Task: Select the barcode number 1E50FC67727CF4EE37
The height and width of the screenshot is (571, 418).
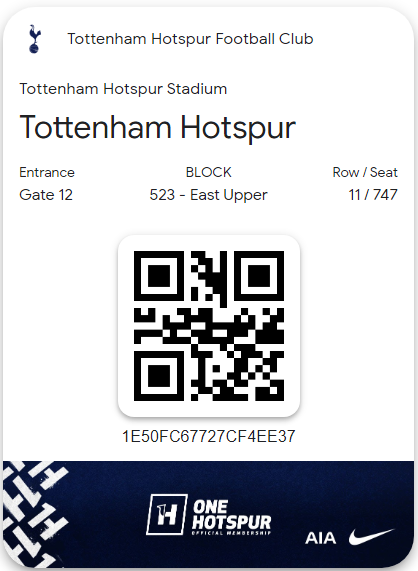Action: (x=209, y=436)
